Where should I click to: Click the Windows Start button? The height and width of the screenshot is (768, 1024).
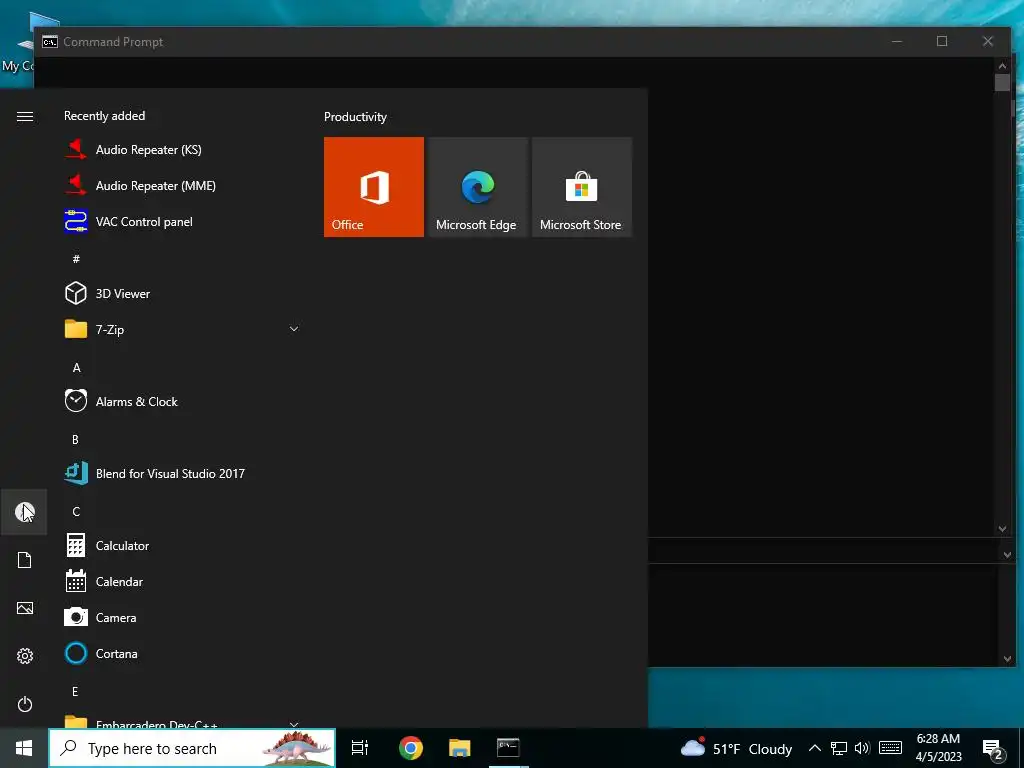click(x=24, y=748)
